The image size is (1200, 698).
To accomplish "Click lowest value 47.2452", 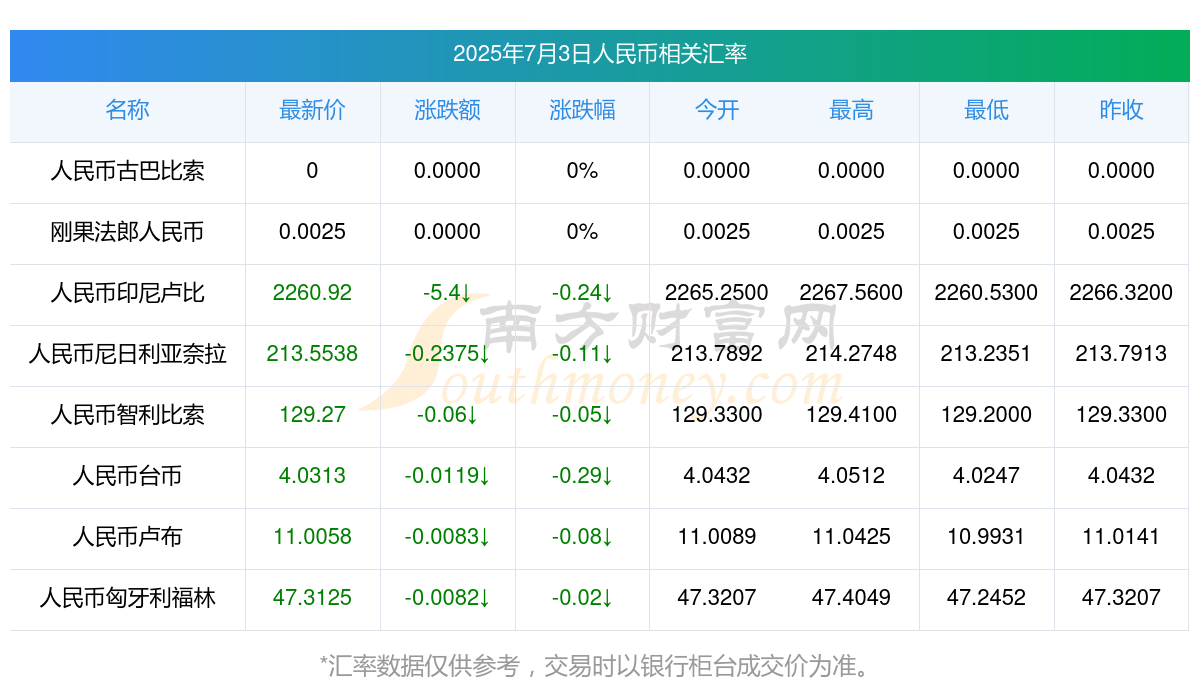I will [x=986, y=598].
